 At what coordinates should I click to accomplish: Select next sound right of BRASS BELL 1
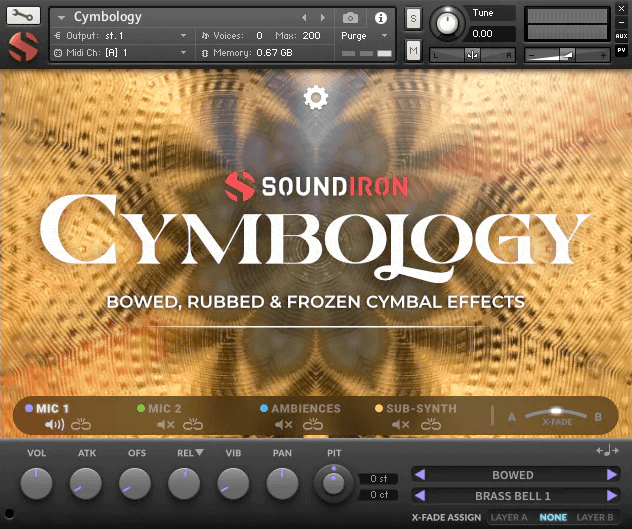(x=612, y=496)
